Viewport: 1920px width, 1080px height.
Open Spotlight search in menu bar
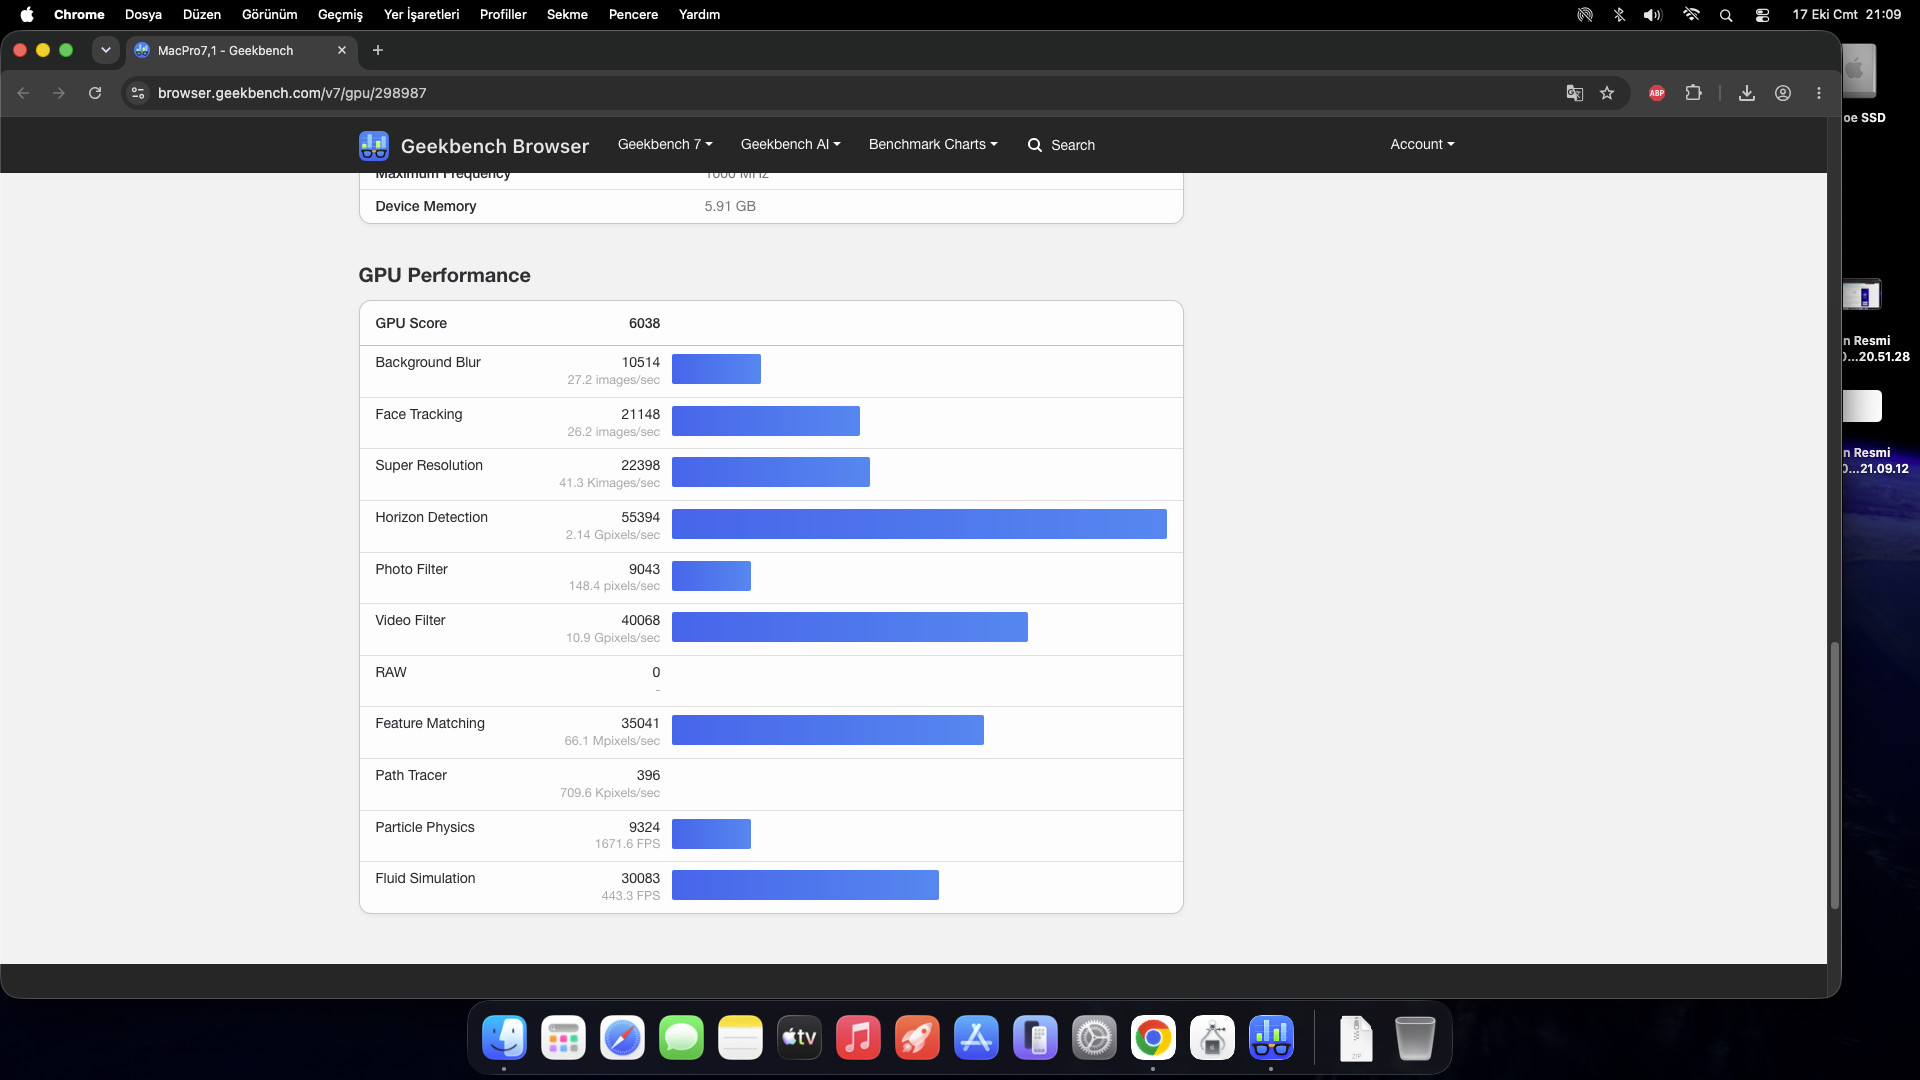[1726, 15]
